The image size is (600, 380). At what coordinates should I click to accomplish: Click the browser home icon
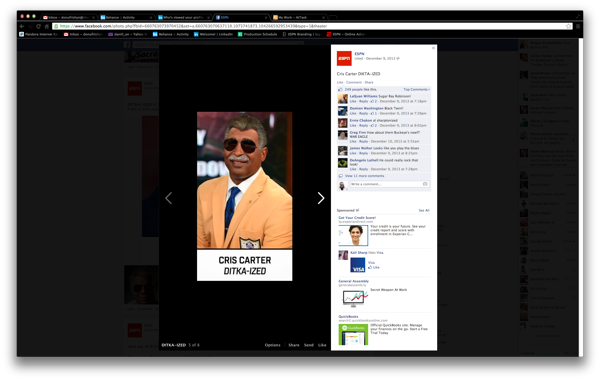click(x=46, y=26)
